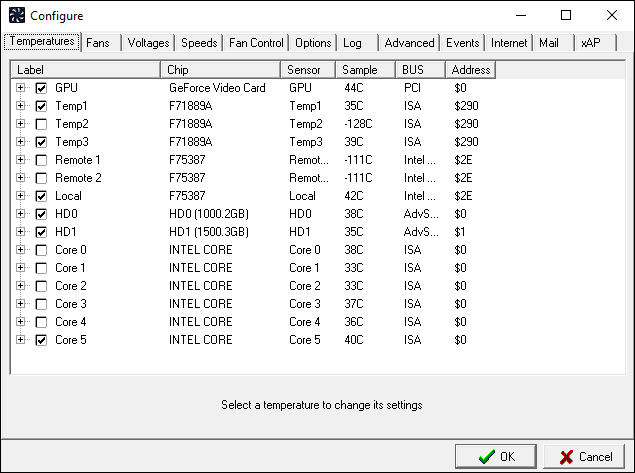Disable the HD0 temperature checkbox

coord(41,214)
